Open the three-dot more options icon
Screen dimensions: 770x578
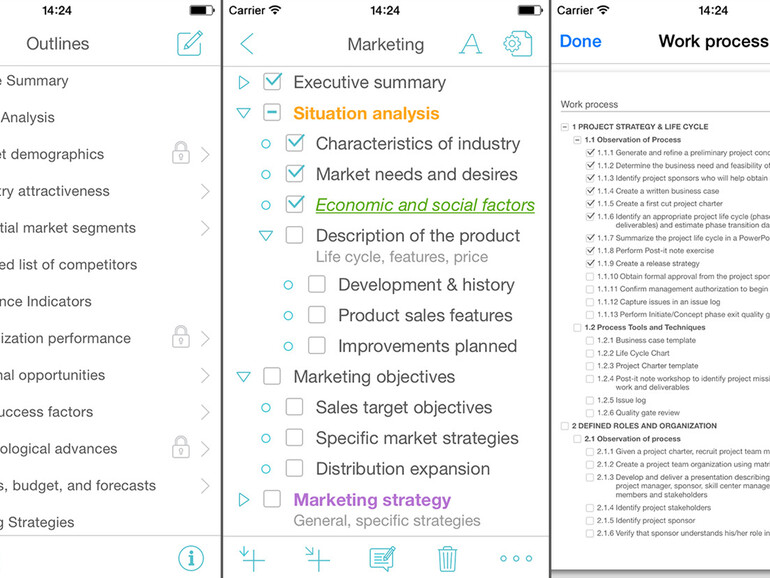click(x=516, y=558)
